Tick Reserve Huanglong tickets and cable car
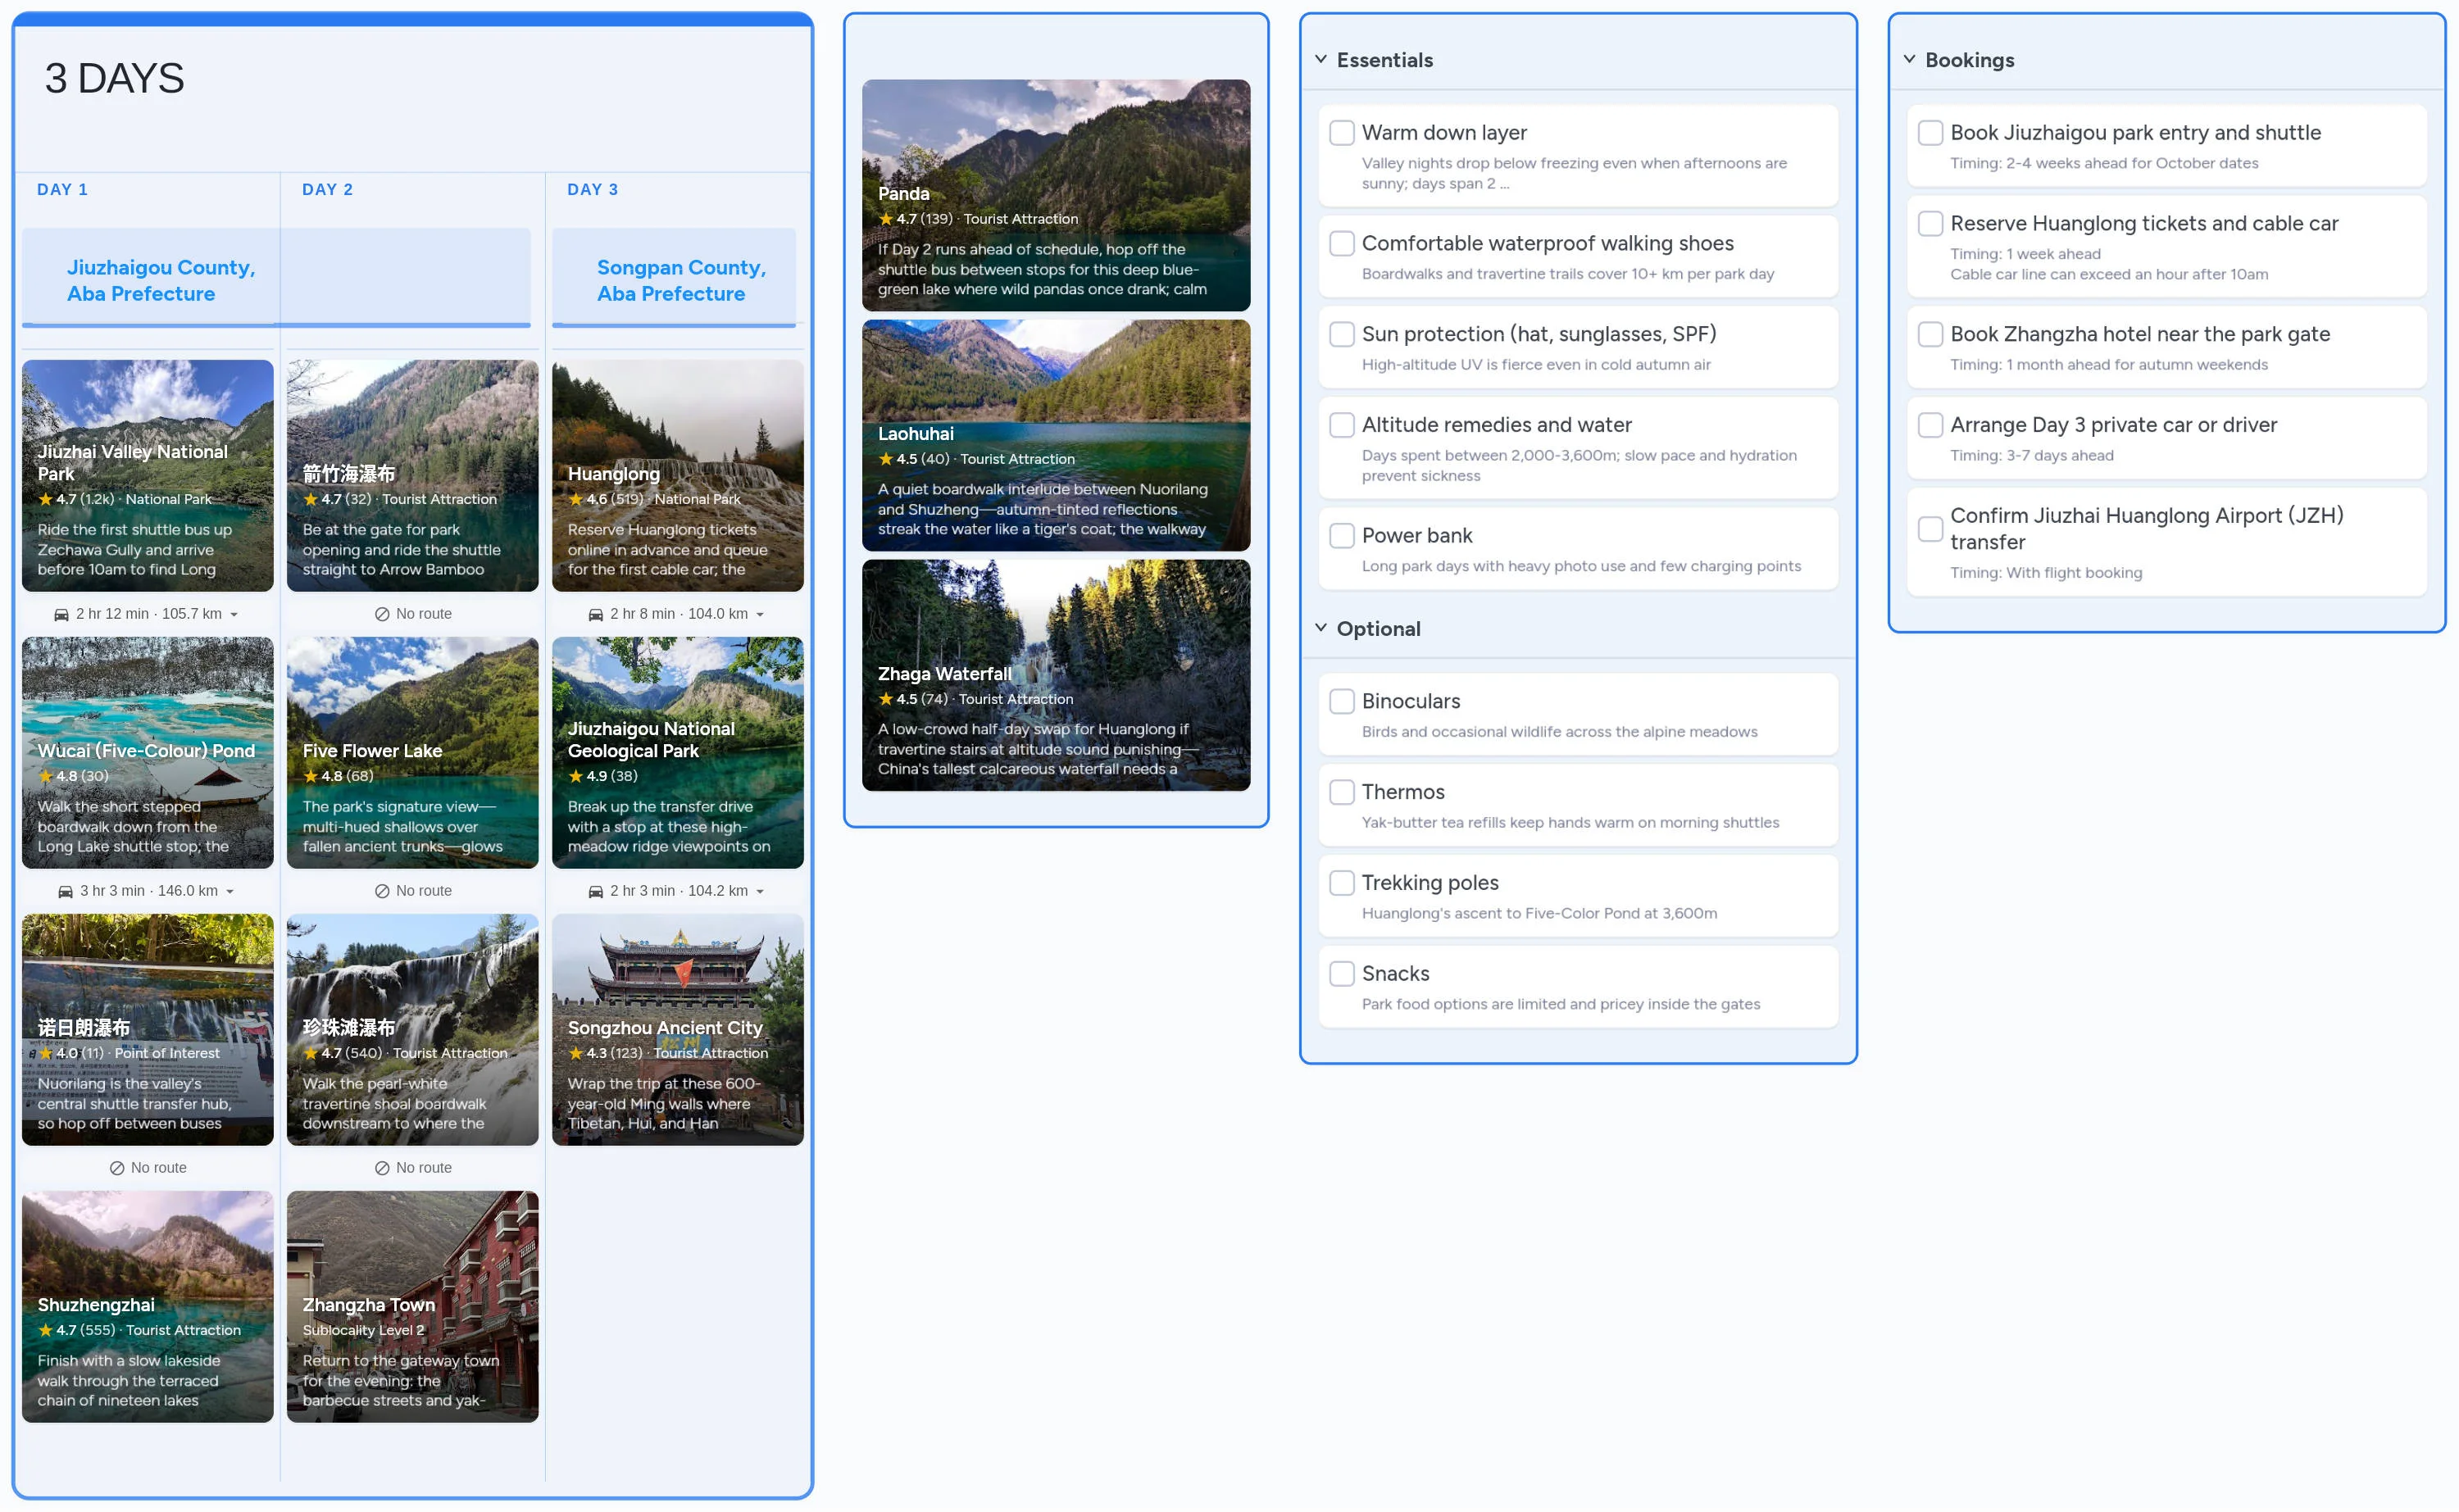 click(x=1930, y=224)
